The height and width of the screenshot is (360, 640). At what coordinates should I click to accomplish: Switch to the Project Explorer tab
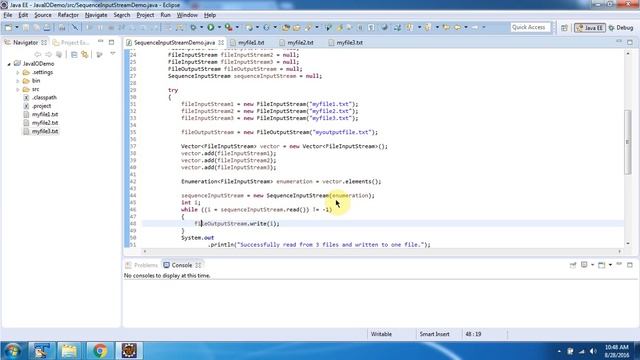[x=71, y=42]
